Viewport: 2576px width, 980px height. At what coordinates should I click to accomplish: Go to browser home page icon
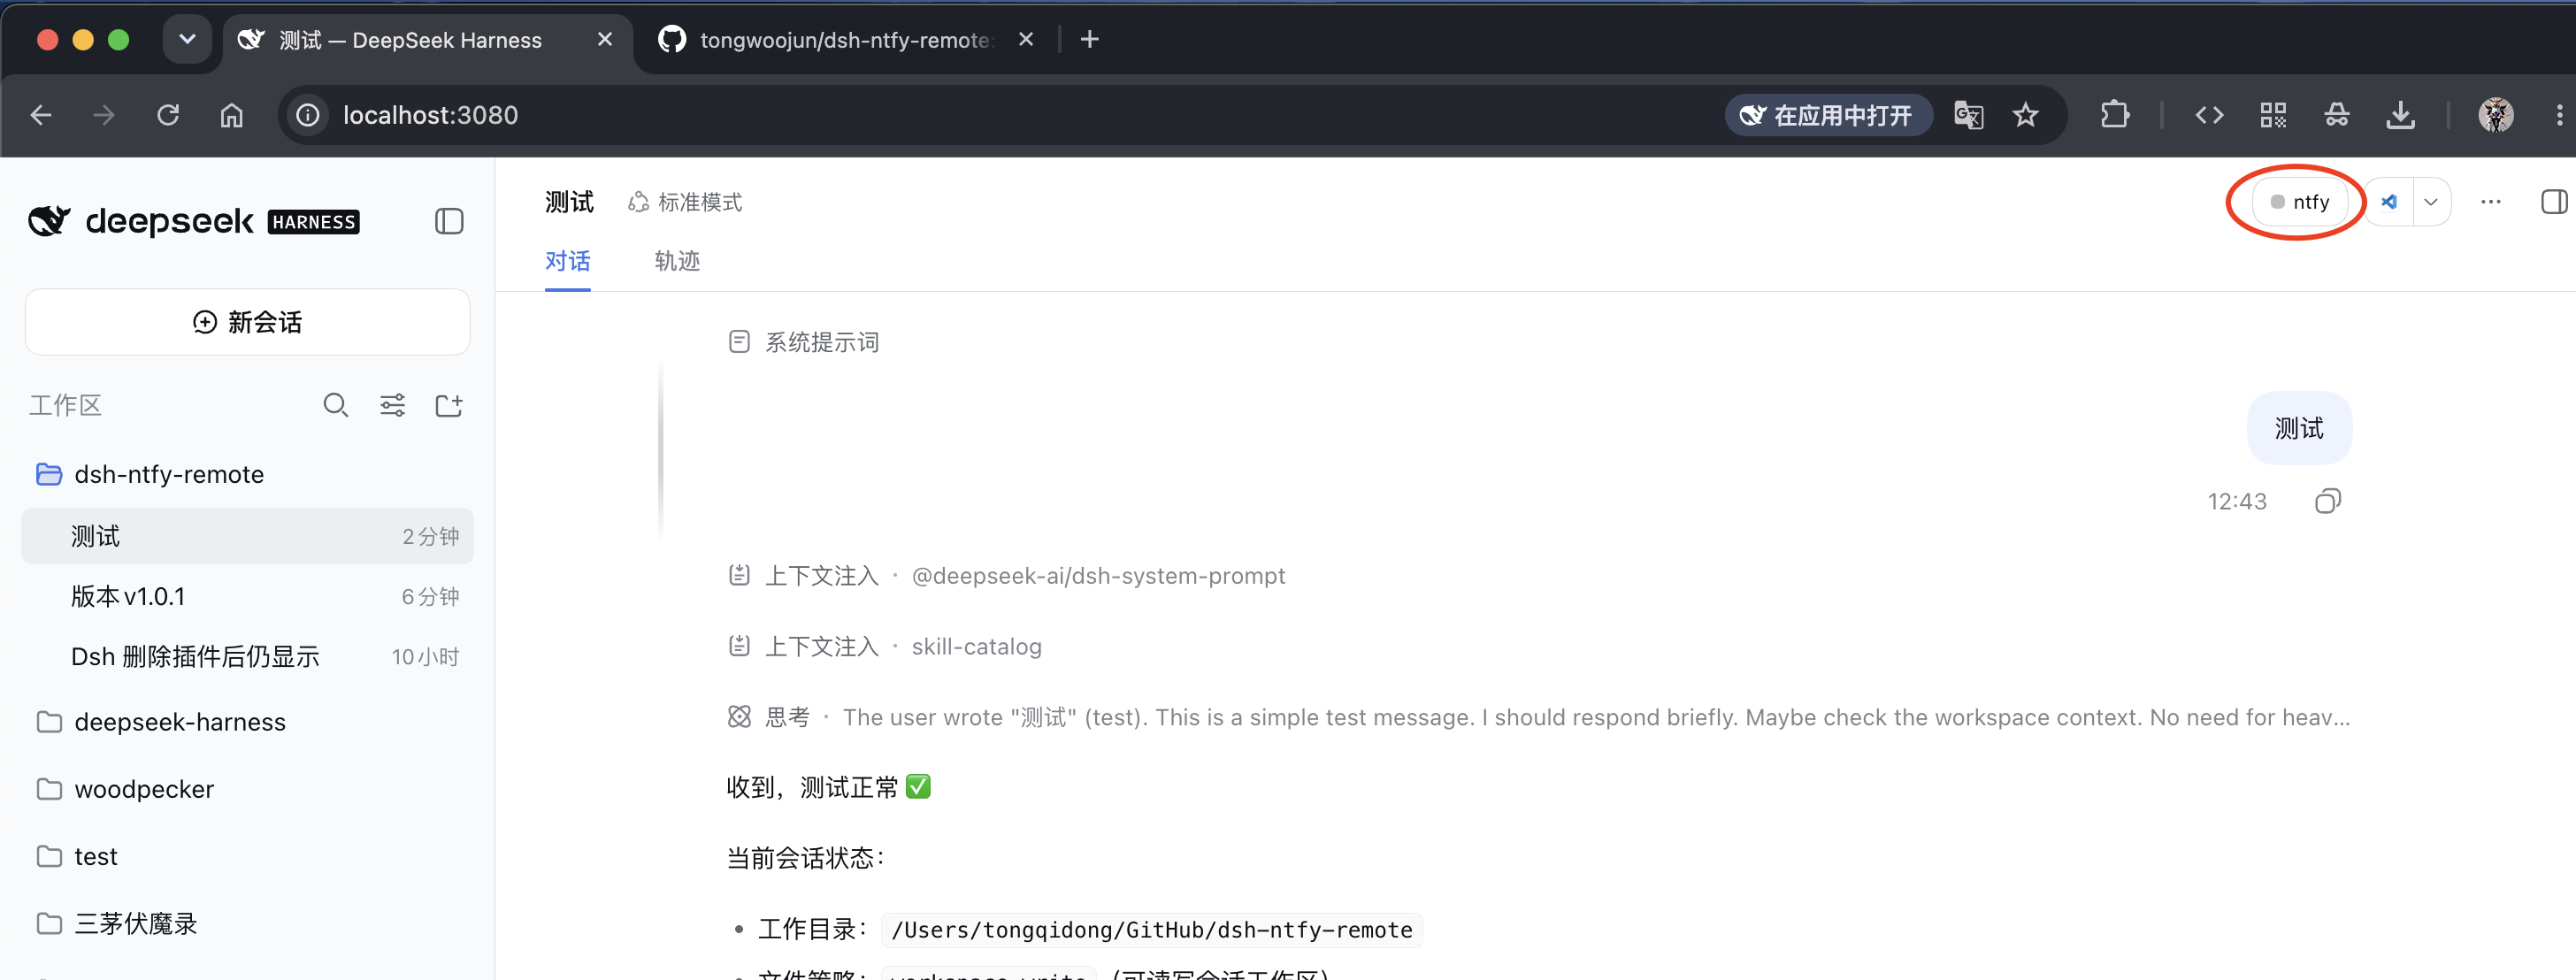(x=231, y=115)
